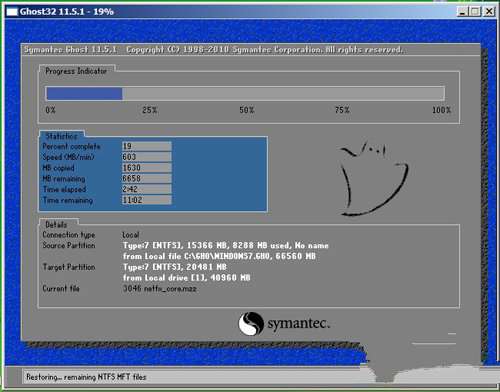Click the MB copied label
500x392 pixels.
pos(58,168)
